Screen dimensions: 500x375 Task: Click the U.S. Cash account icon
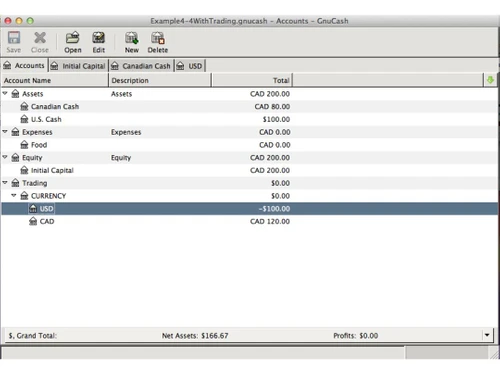24,119
